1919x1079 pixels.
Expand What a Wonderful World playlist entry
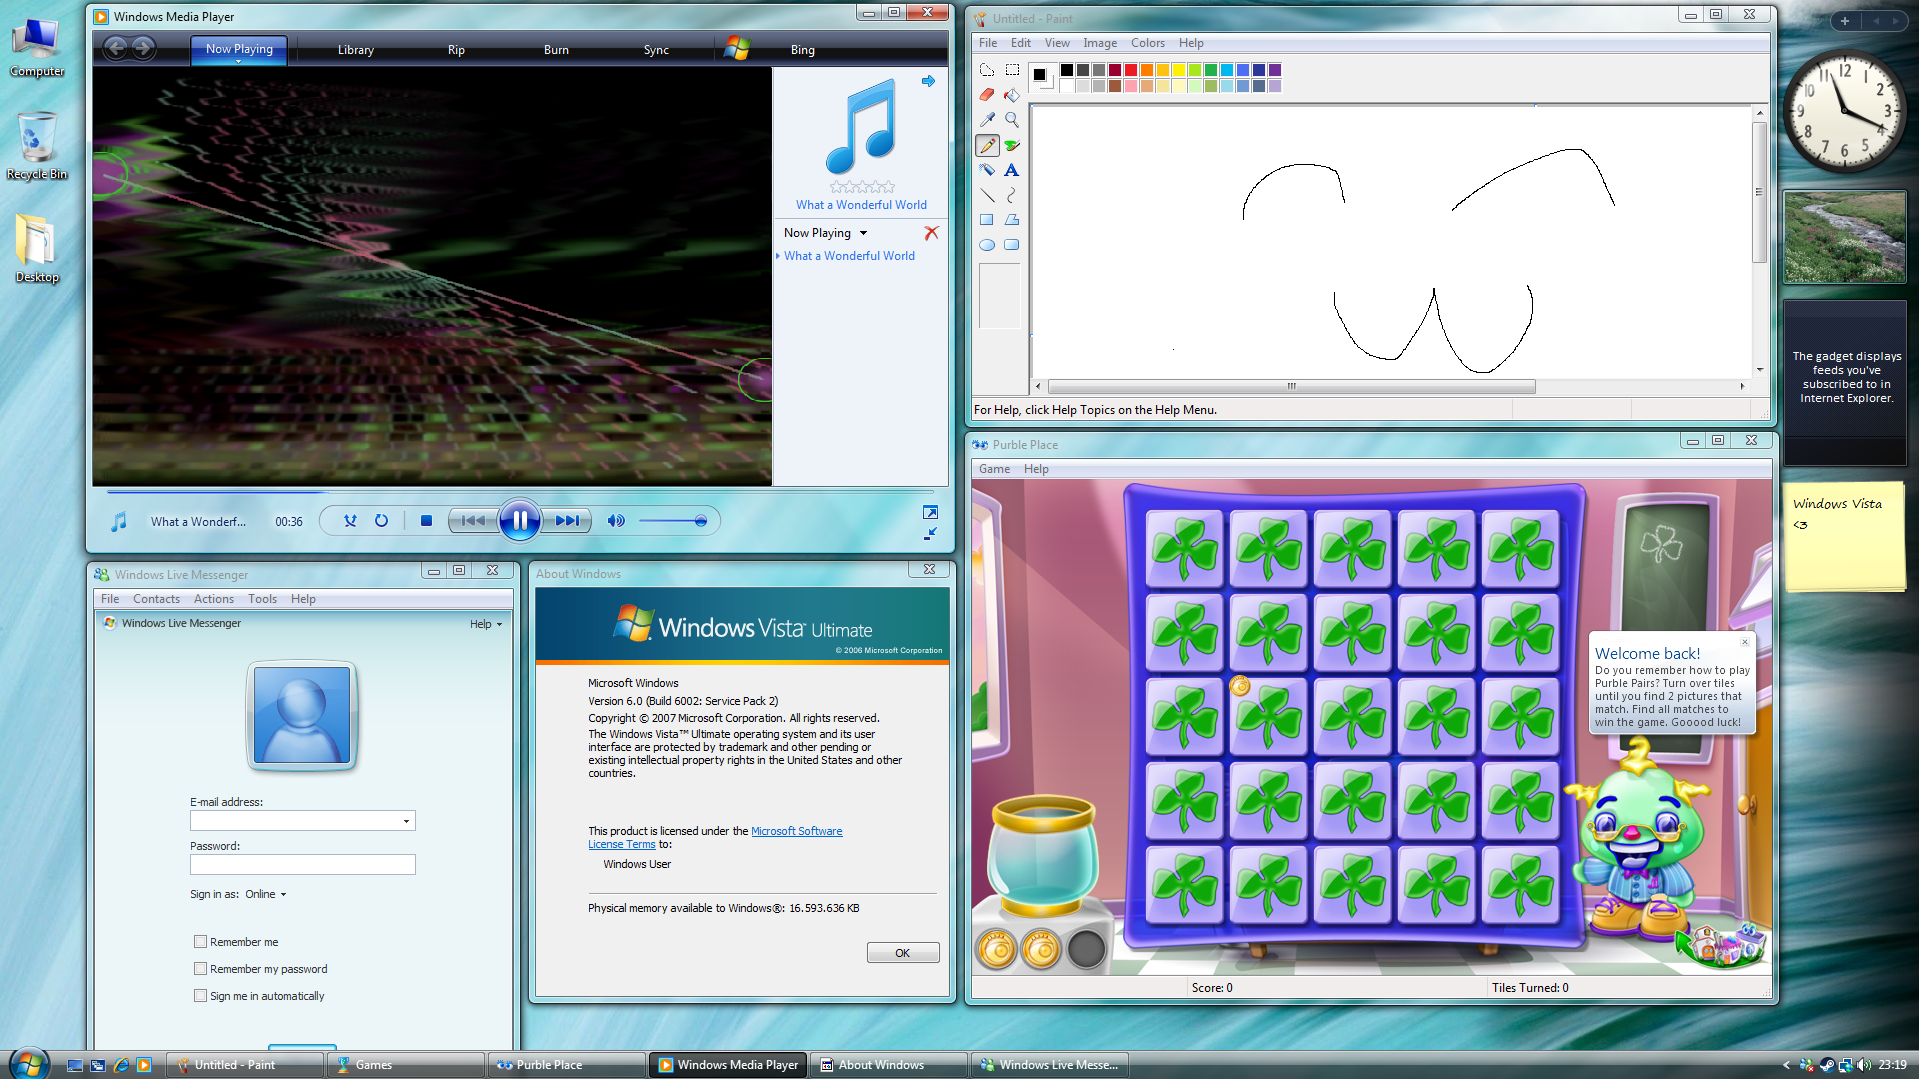pos(778,256)
